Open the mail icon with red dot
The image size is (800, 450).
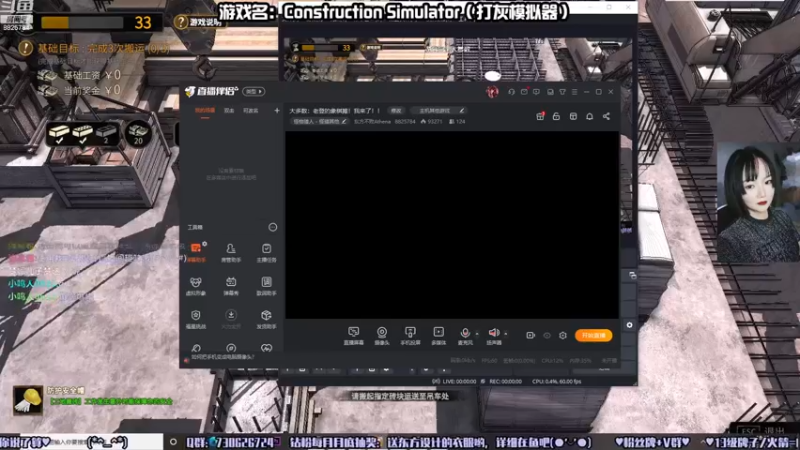coord(524,92)
